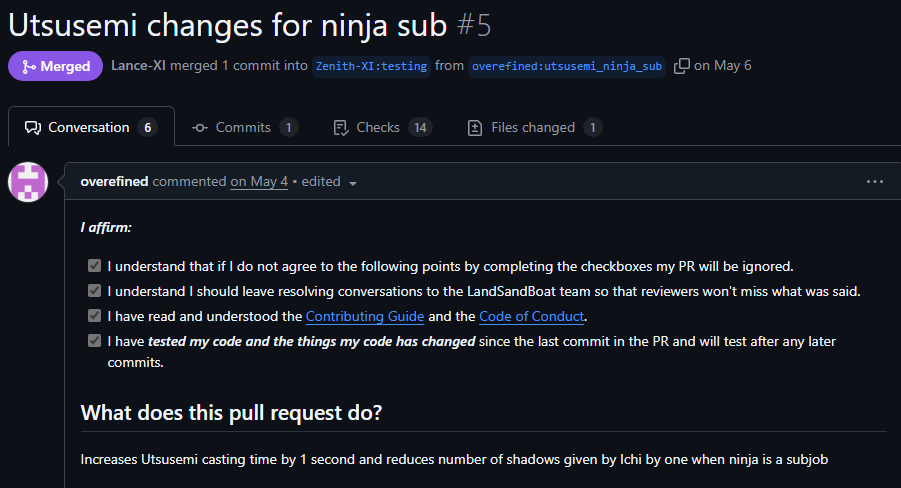The height and width of the screenshot is (488, 901).
Task: Open the Contributing Guide link
Action: tap(365, 316)
